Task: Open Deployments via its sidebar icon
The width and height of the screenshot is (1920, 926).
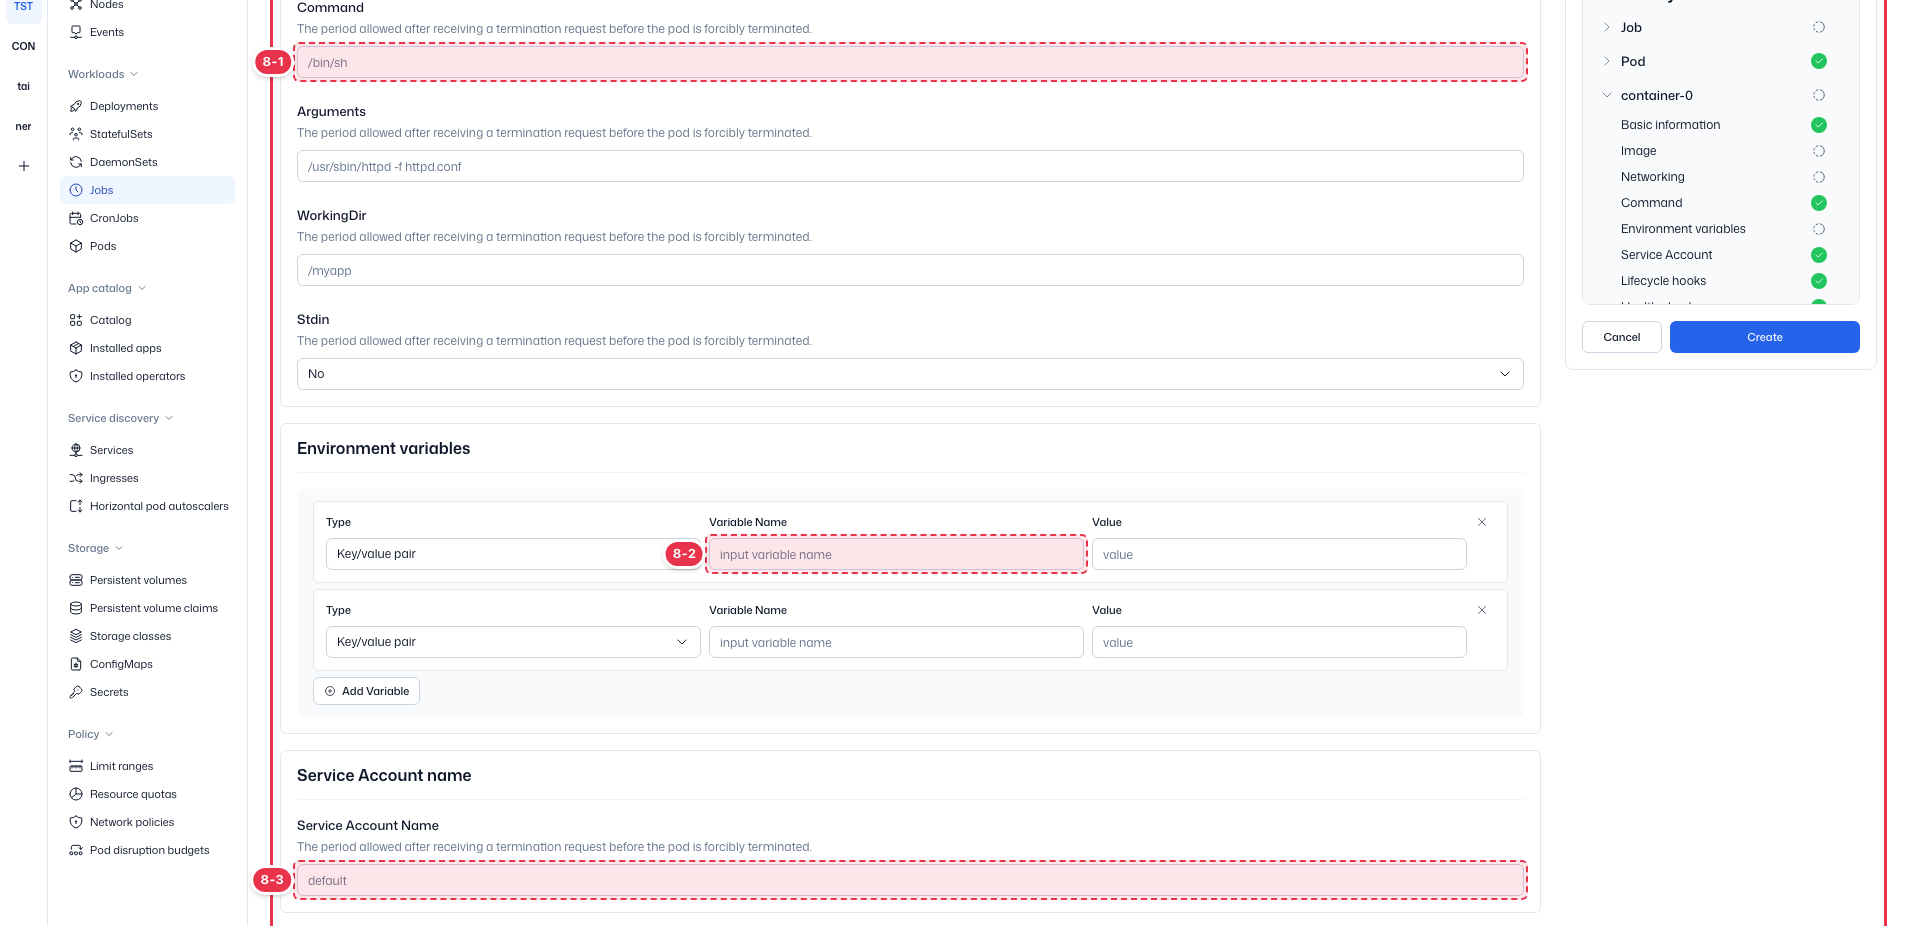Action: 76,106
